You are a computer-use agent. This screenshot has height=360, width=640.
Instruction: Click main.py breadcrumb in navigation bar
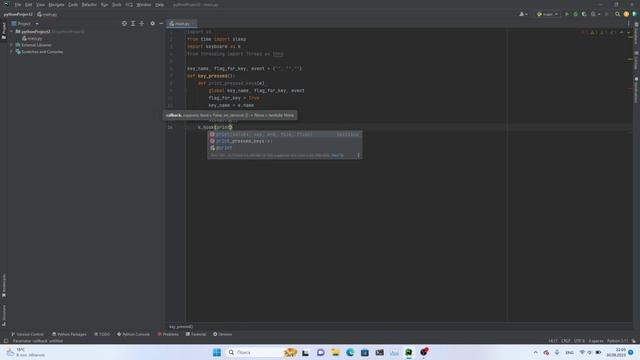[47, 14]
